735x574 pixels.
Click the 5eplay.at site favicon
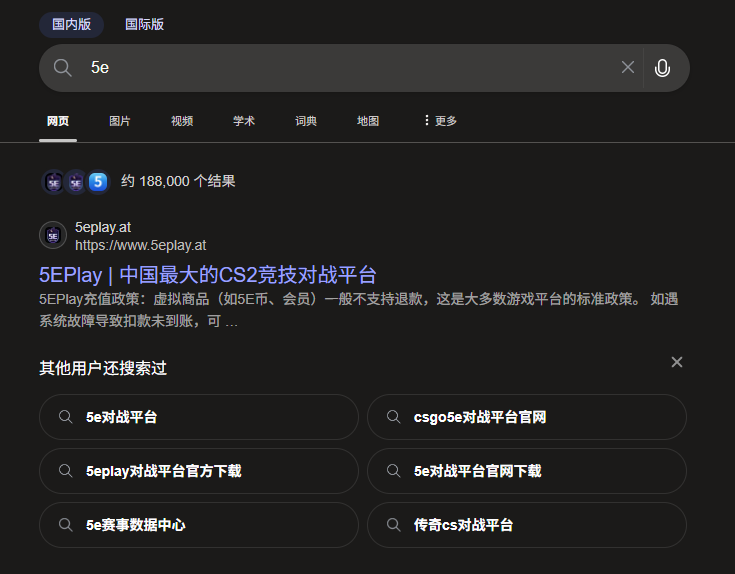coord(53,235)
